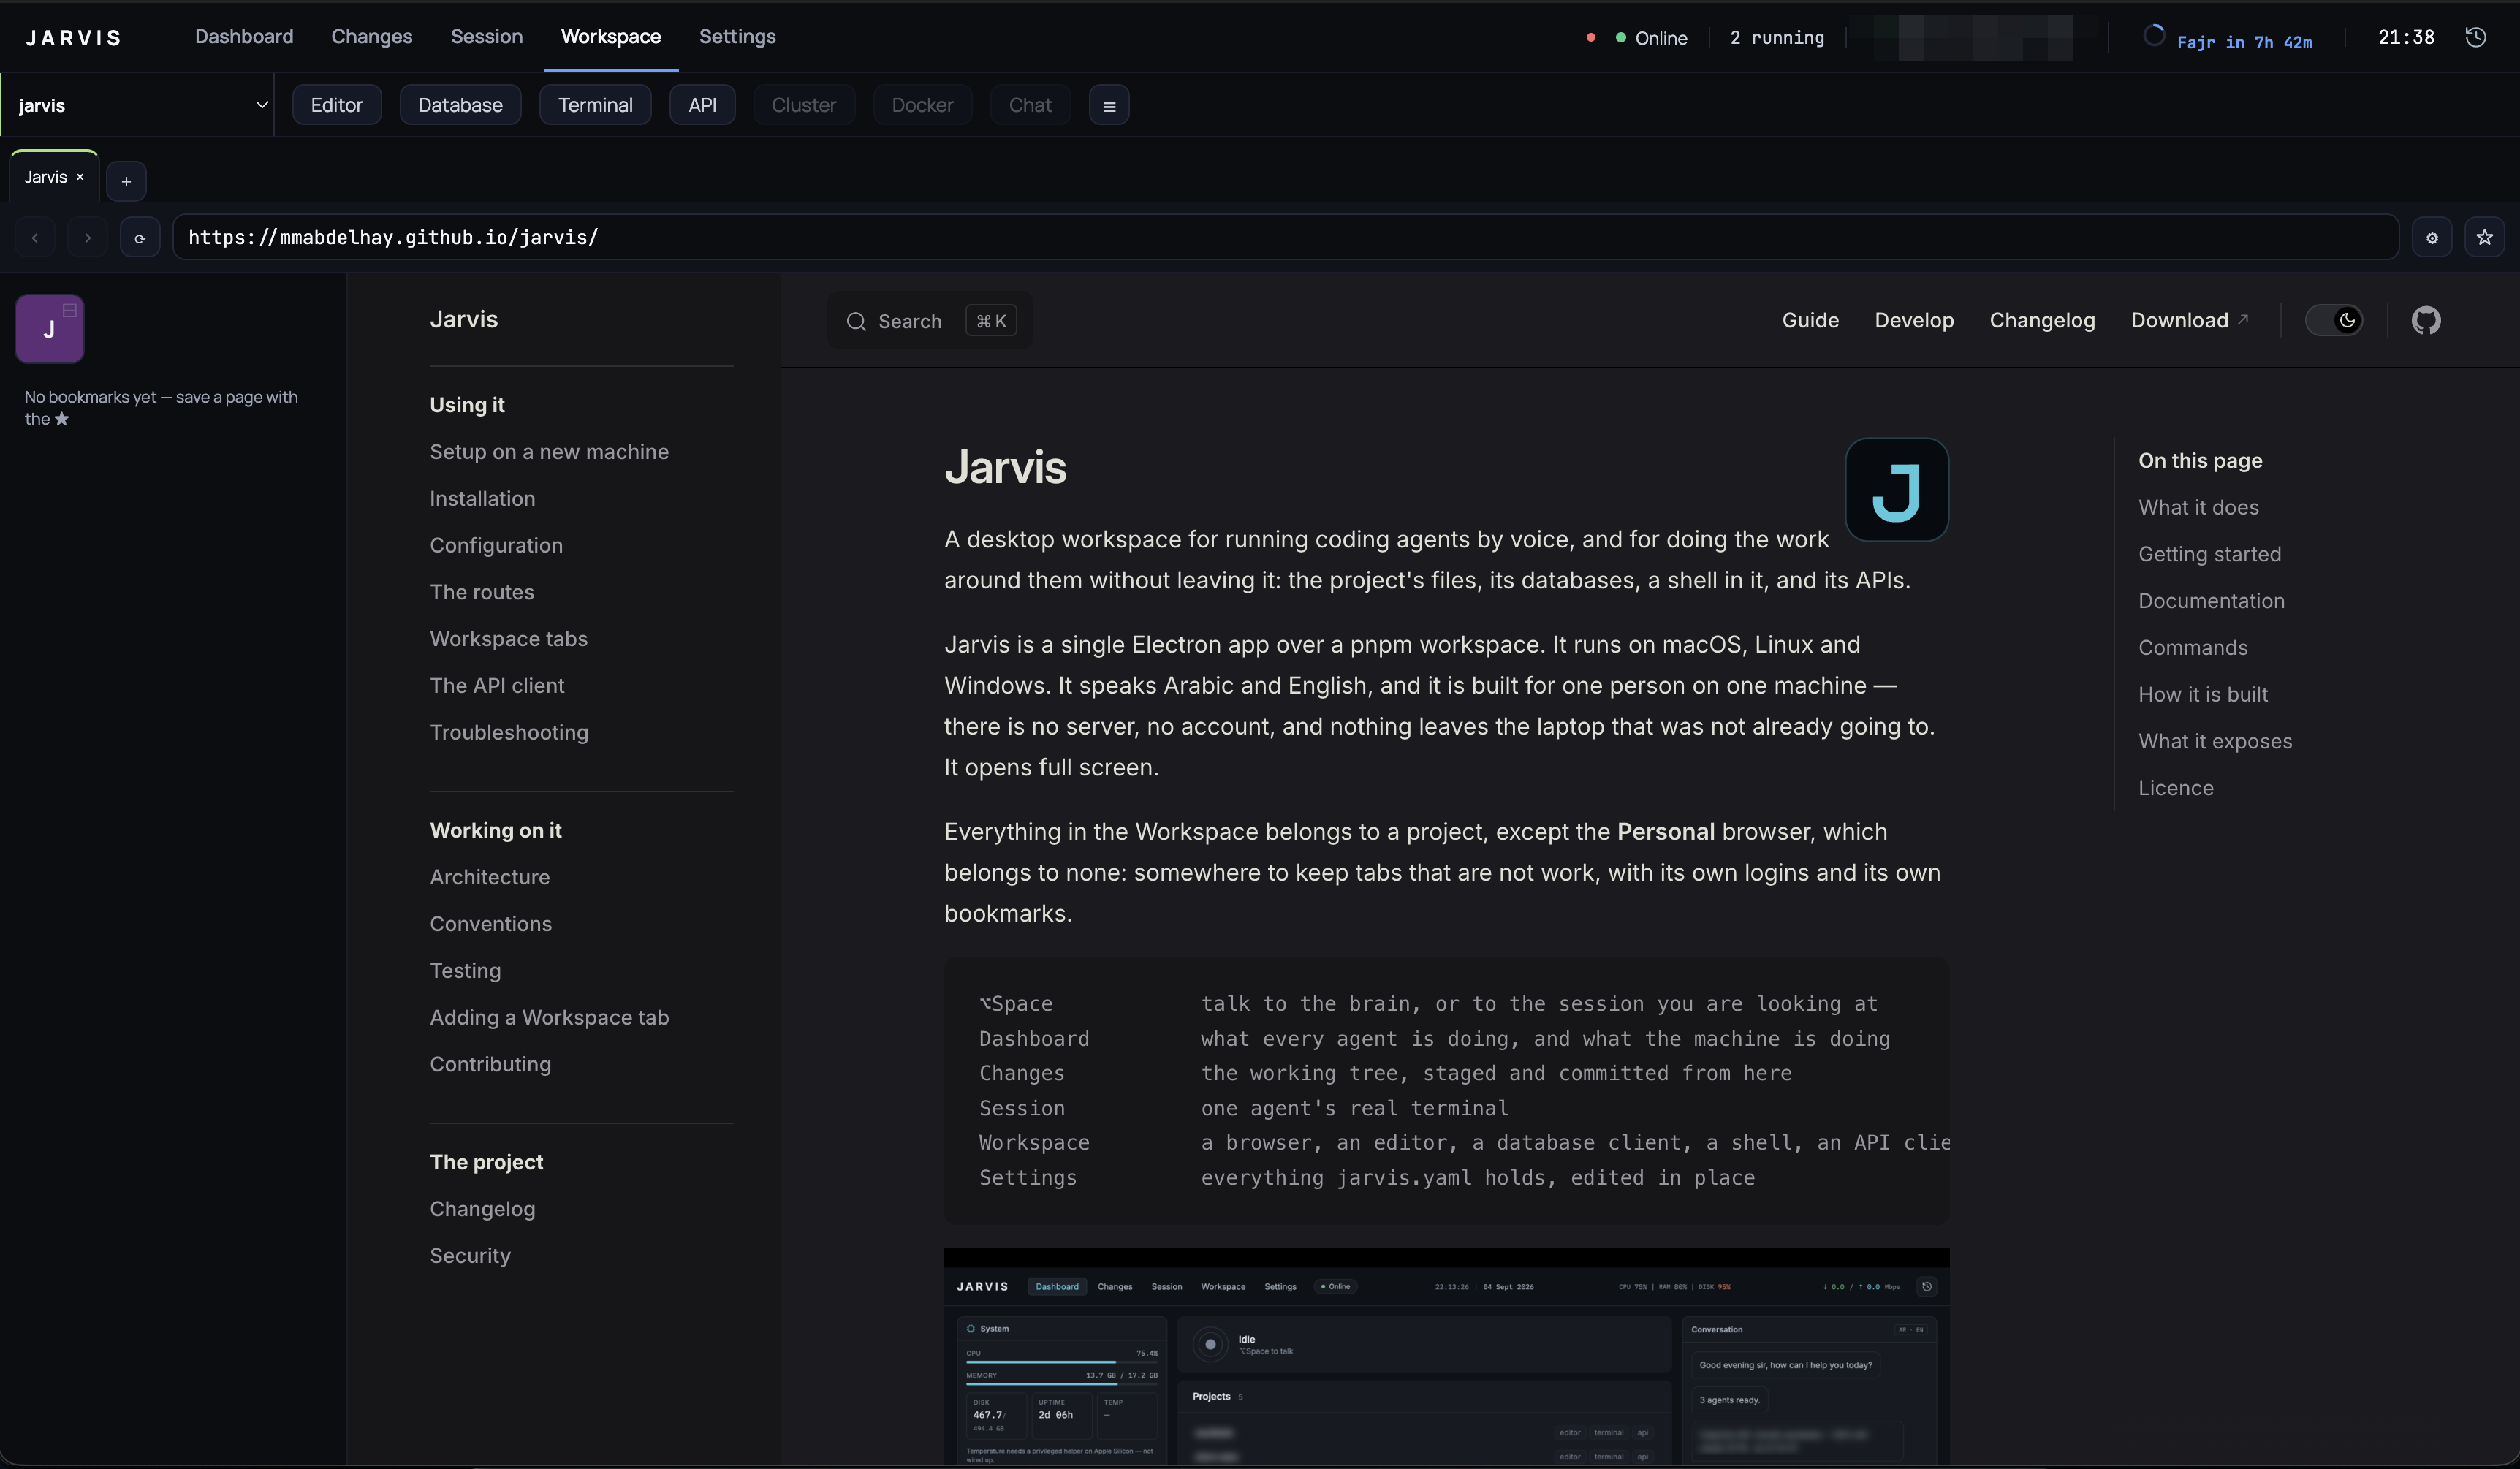Select the purple J Personal browser icon

click(x=49, y=329)
